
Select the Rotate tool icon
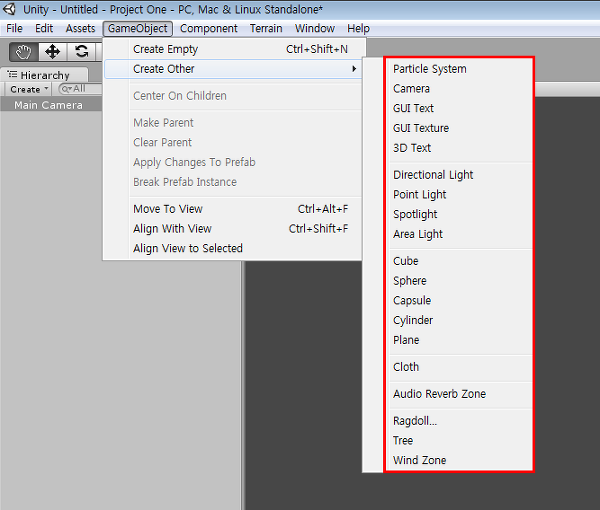coord(82,52)
